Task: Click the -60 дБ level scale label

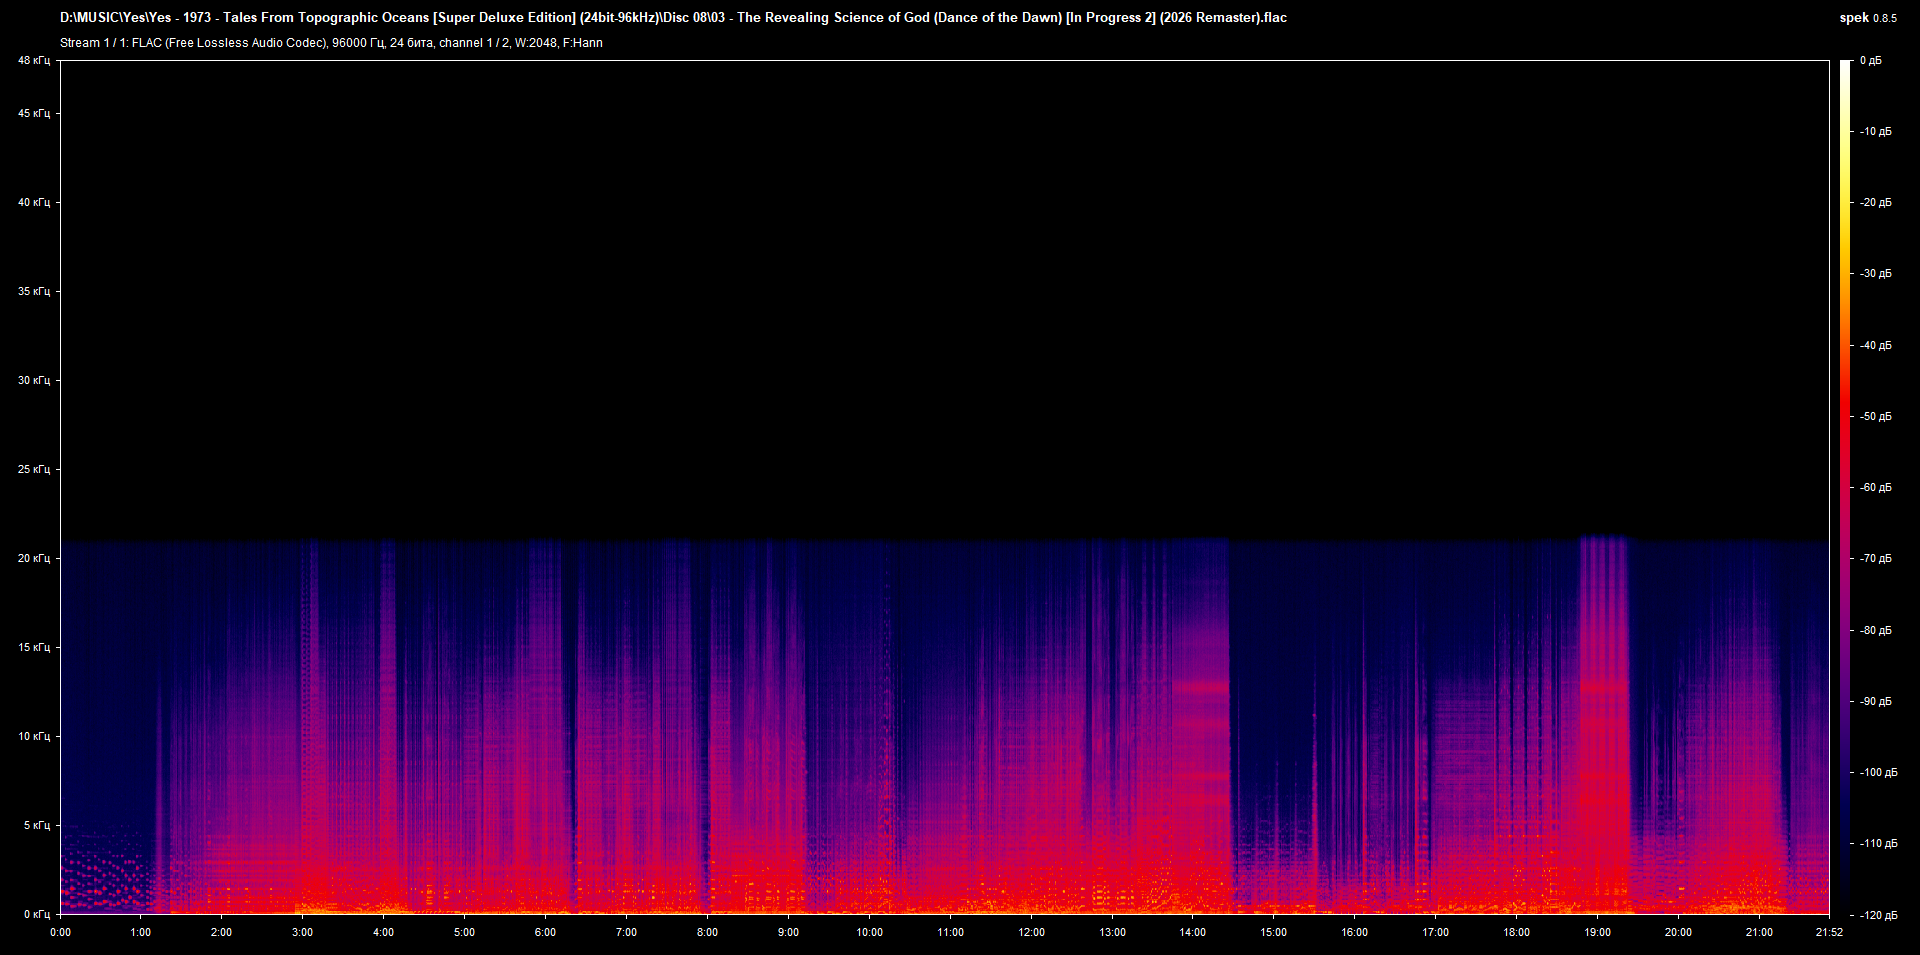Action: click(x=1876, y=488)
